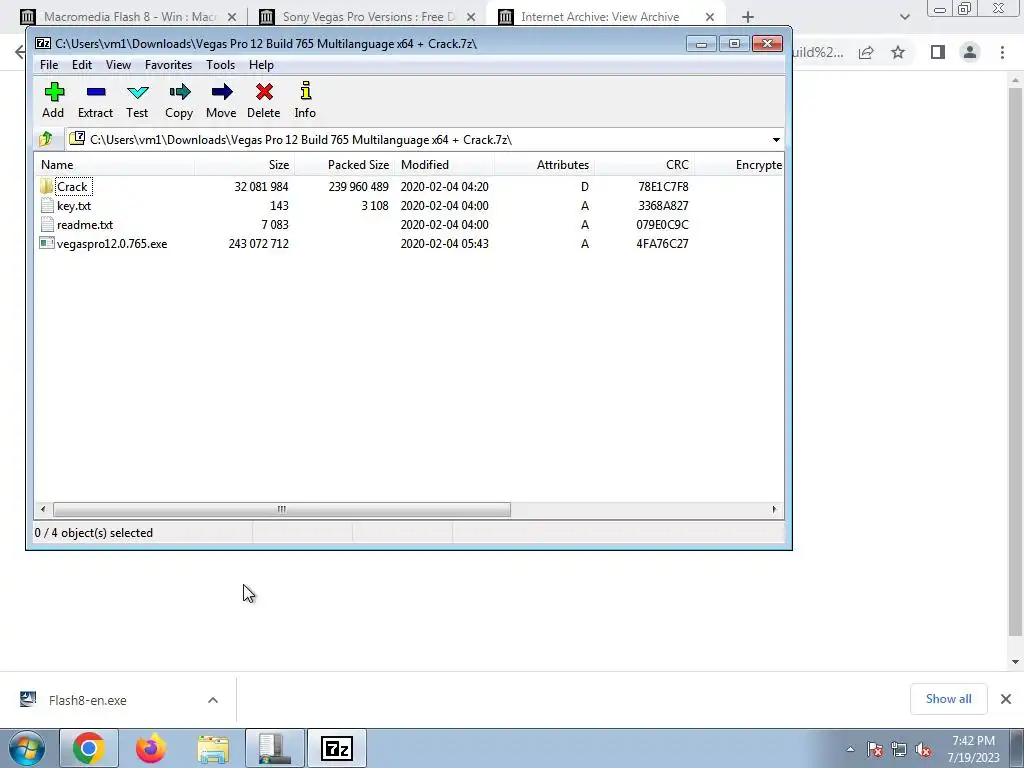Select the key.txt file name
The height and width of the screenshot is (768, 1024).
coord(74,206)
